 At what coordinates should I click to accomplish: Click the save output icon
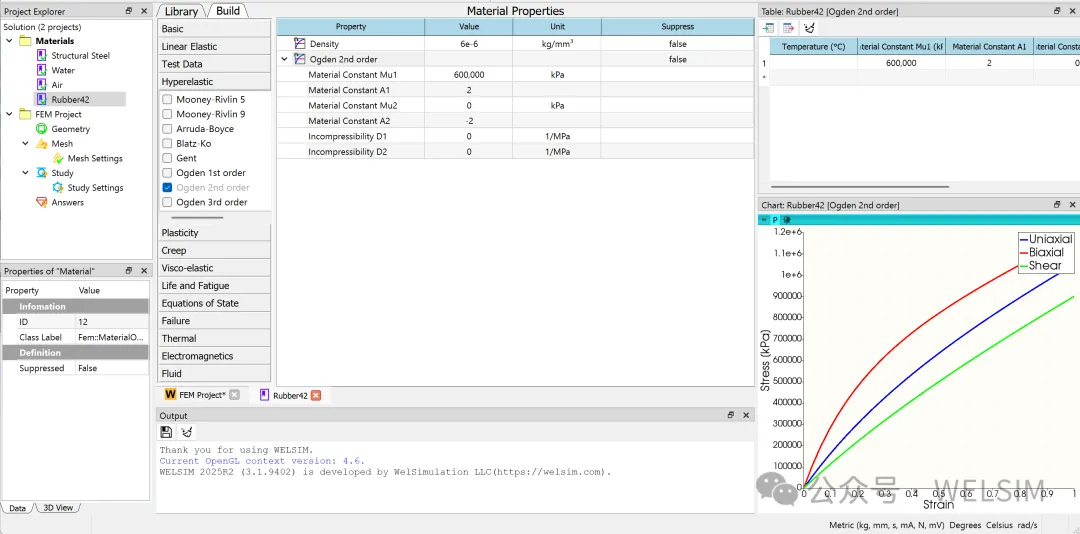[x=166, y=432]
